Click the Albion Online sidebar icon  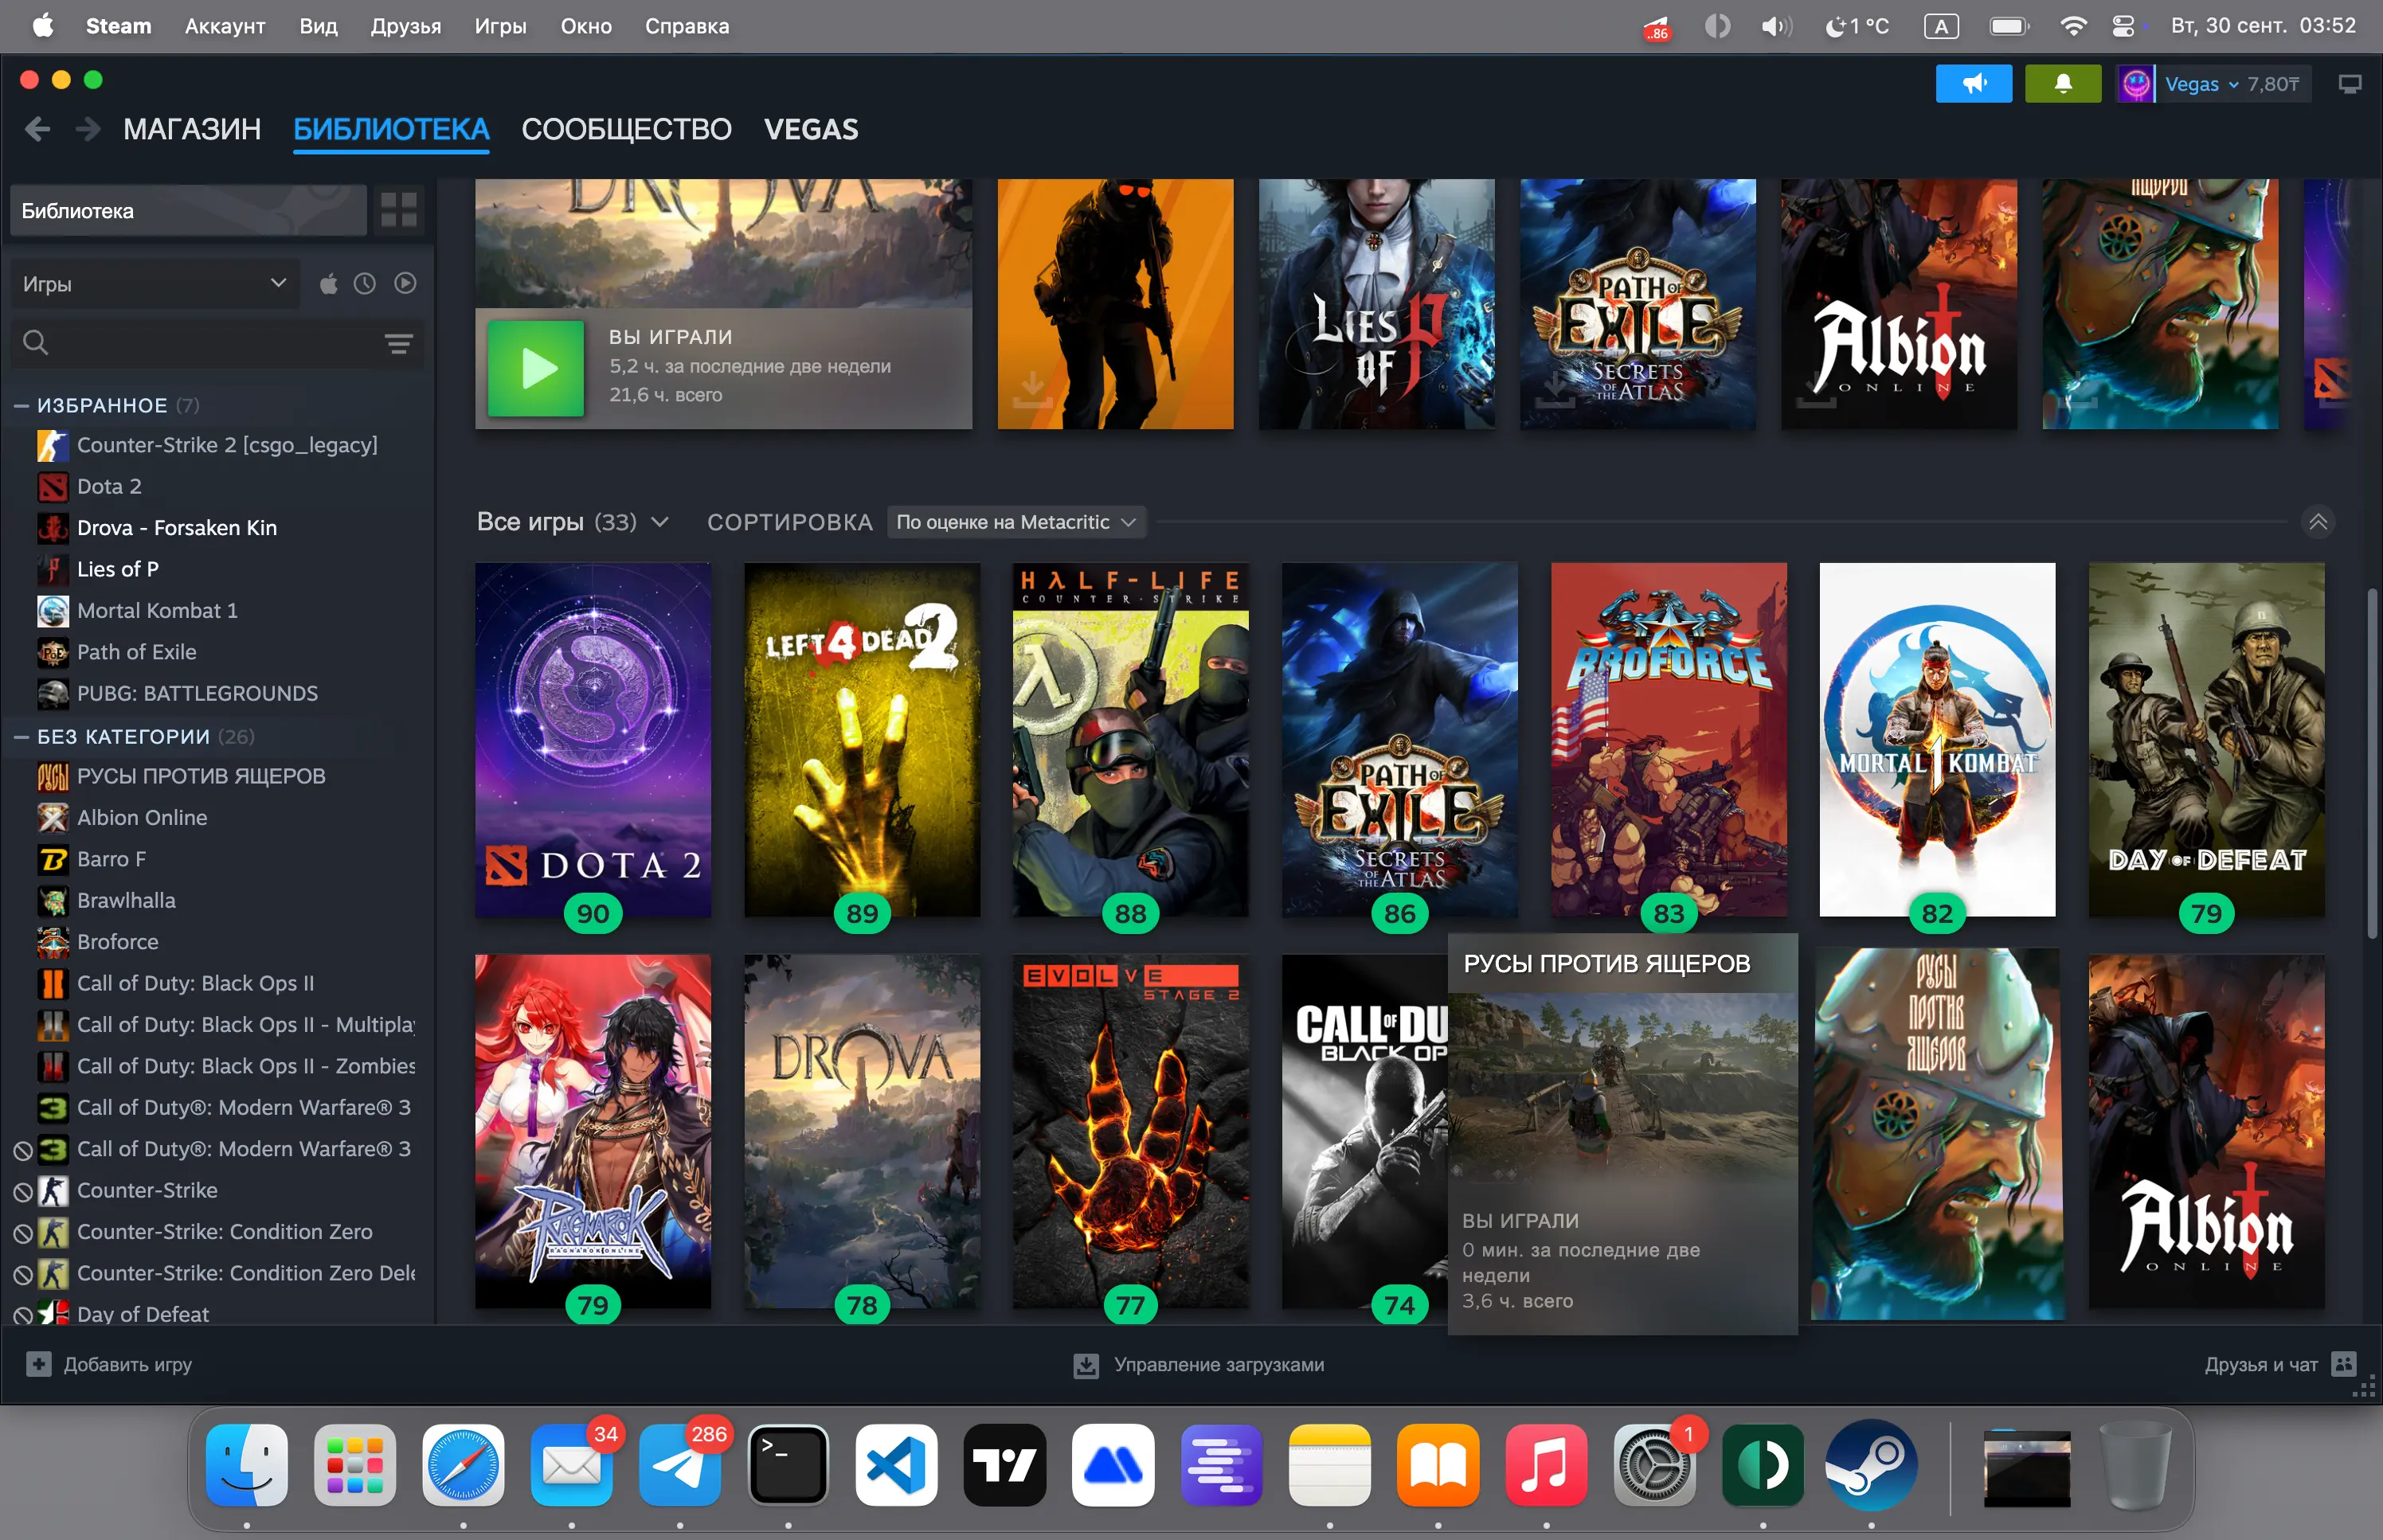[x=53, y=818]
